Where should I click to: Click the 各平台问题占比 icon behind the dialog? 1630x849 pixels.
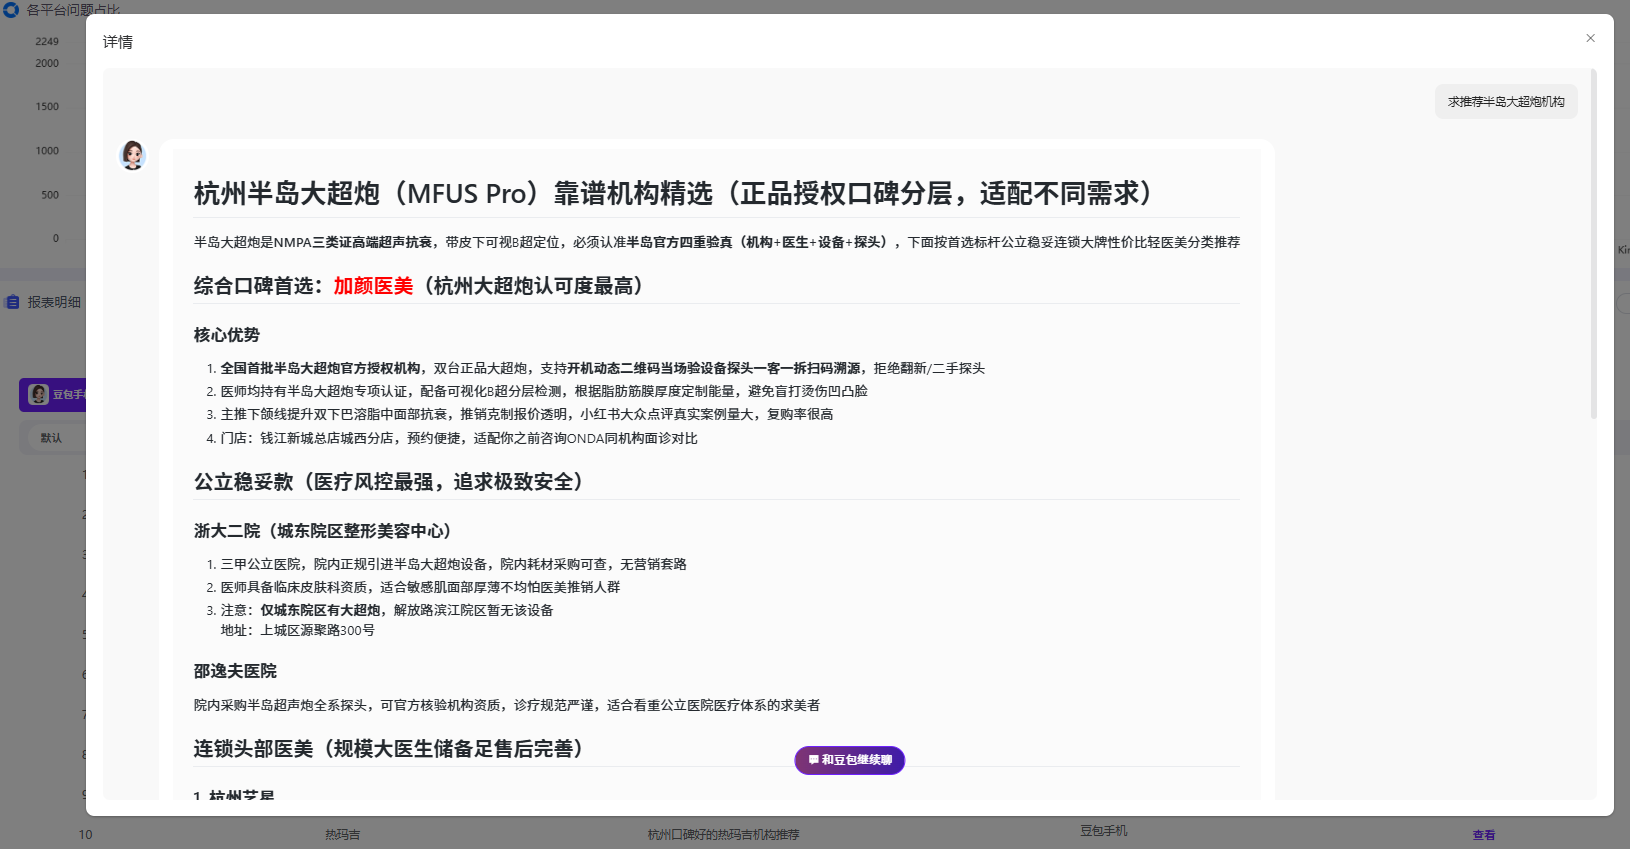(x=11, y=9)
